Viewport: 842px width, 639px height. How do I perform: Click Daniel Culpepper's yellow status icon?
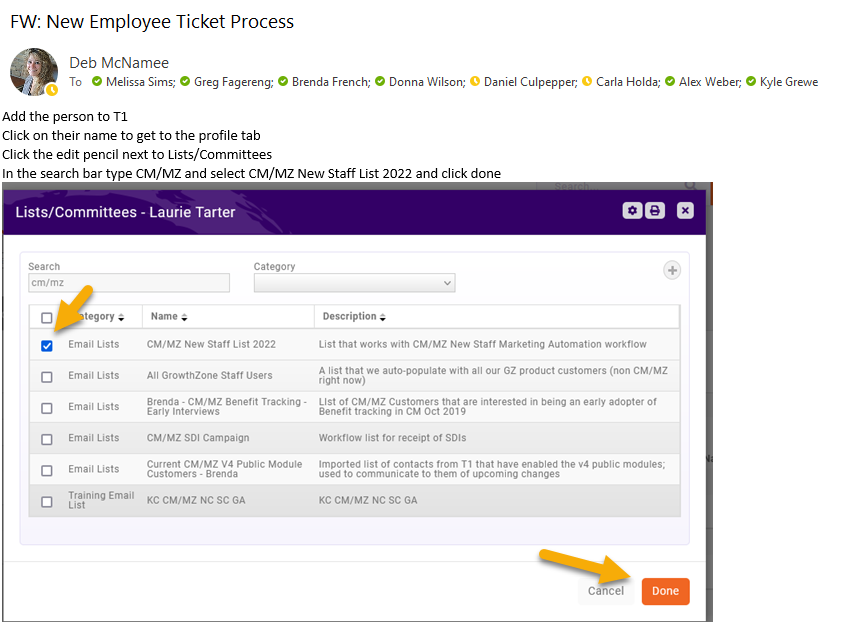click(475, 82)
